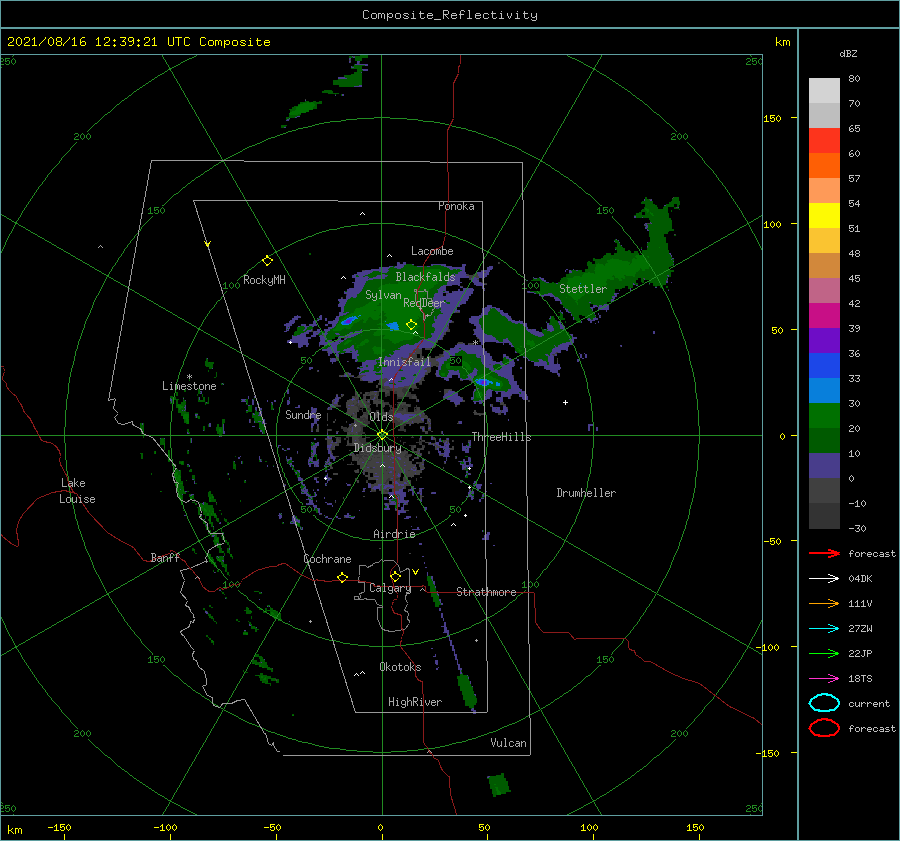The image size is (900, 841).
Task: Click the Cochrane city label
Action: tap(327, 559)
